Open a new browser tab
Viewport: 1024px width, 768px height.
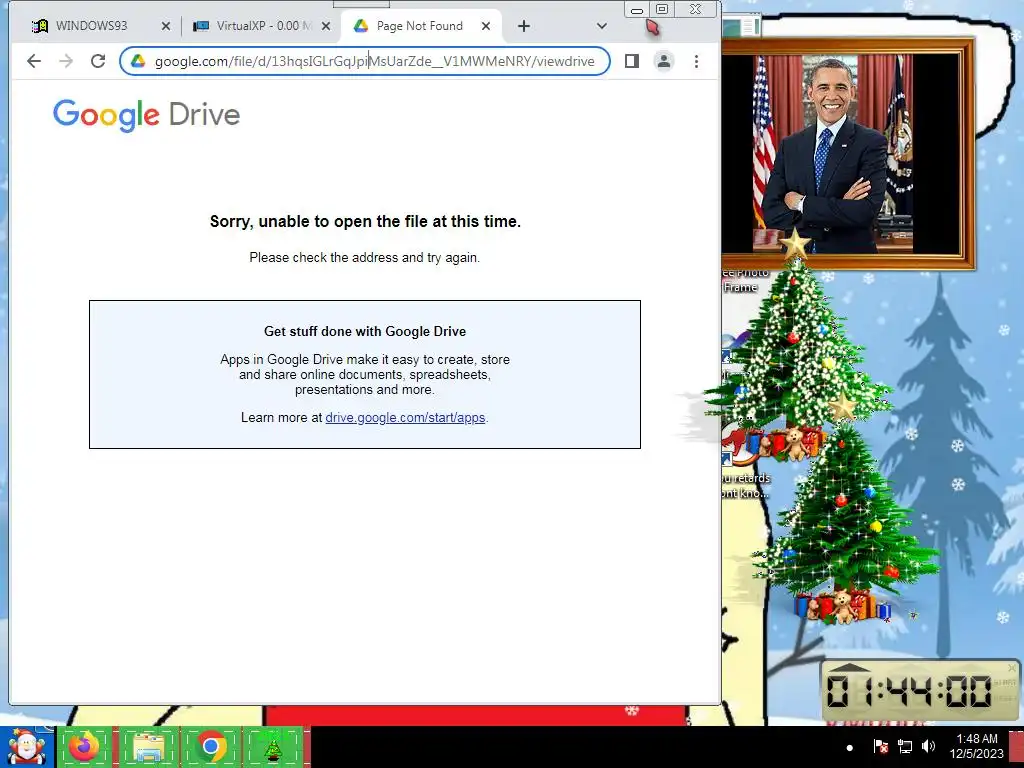tap(524, 26)
